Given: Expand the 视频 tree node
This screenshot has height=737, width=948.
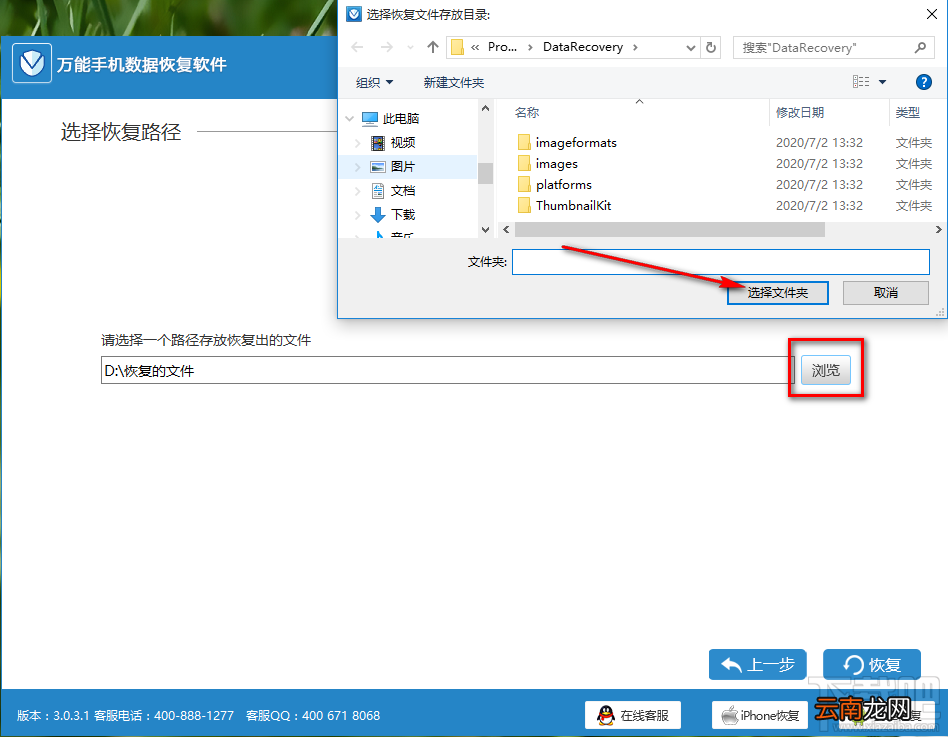Looking at the screenshot, I should coord(357,143).
